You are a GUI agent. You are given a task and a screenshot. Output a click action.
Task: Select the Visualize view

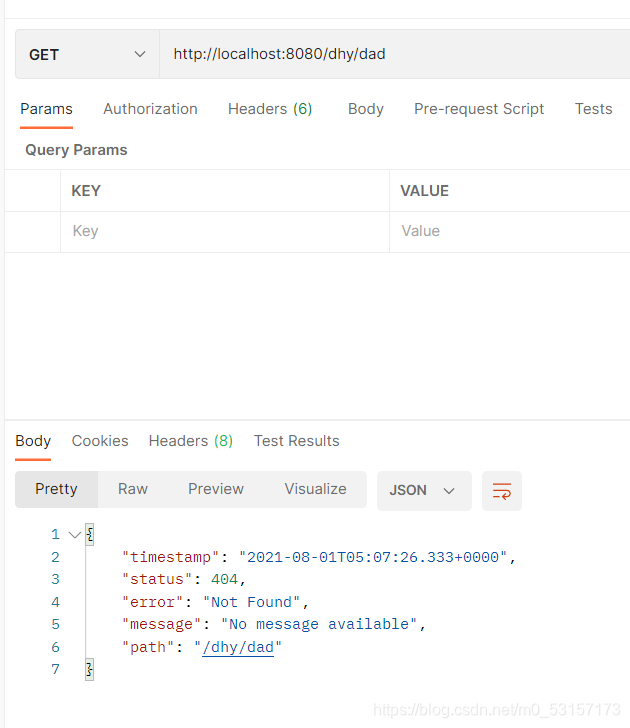click(315, 489)
